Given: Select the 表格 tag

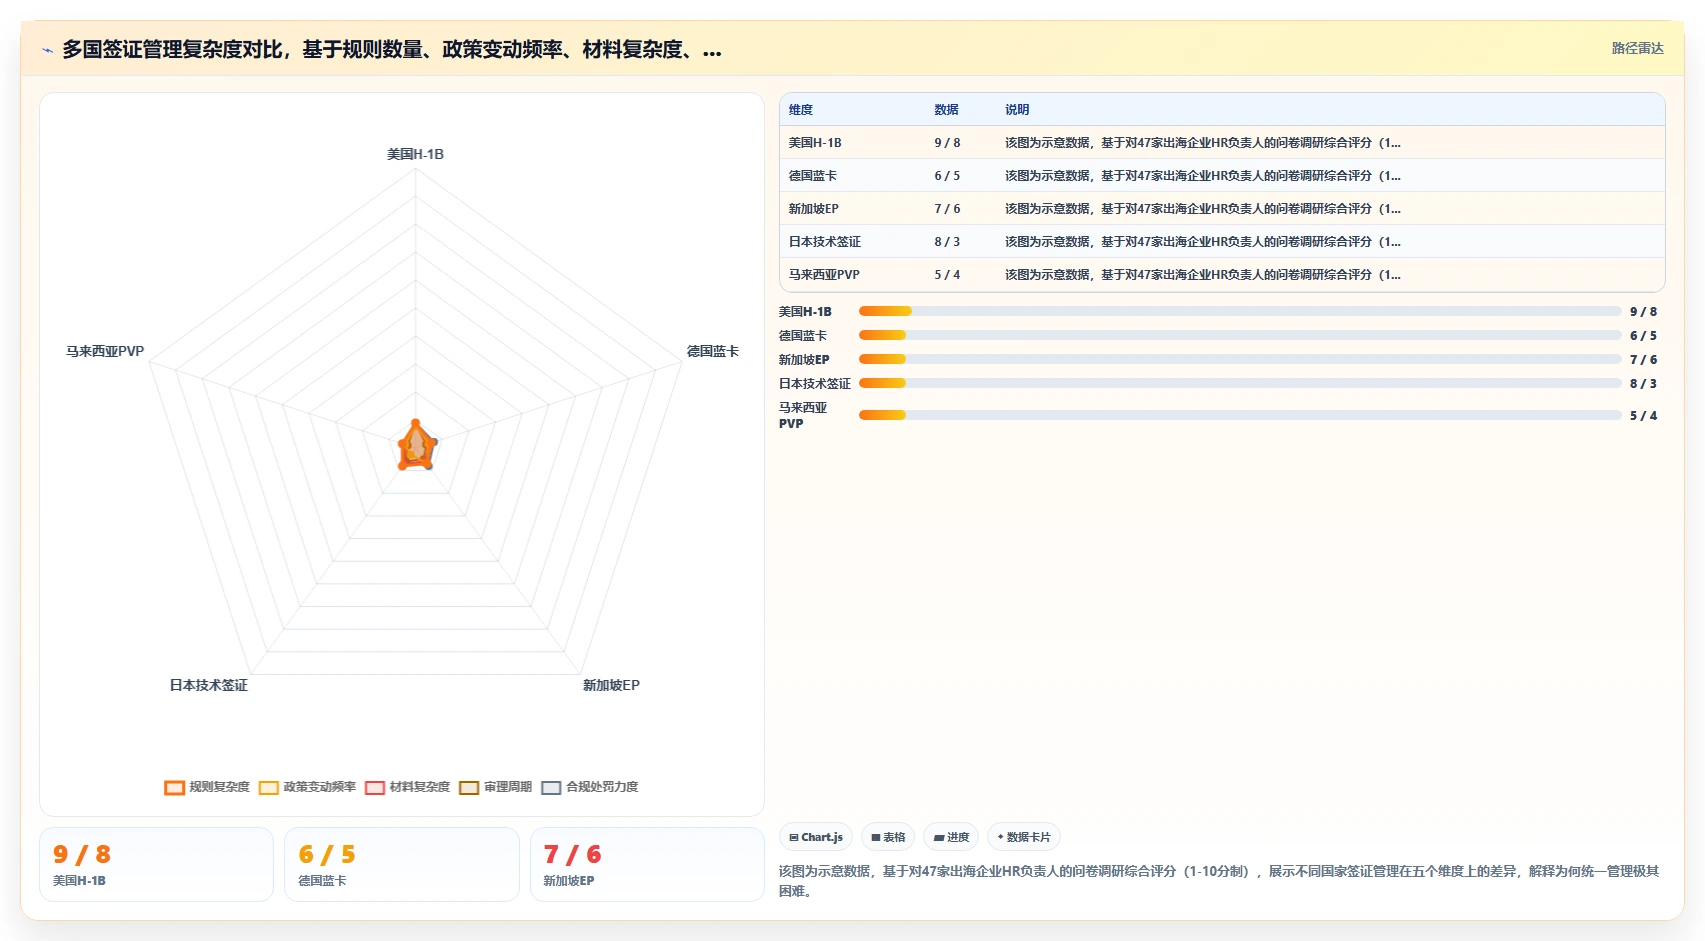Looking at the screenshot, I should click(x=888, y=837).
